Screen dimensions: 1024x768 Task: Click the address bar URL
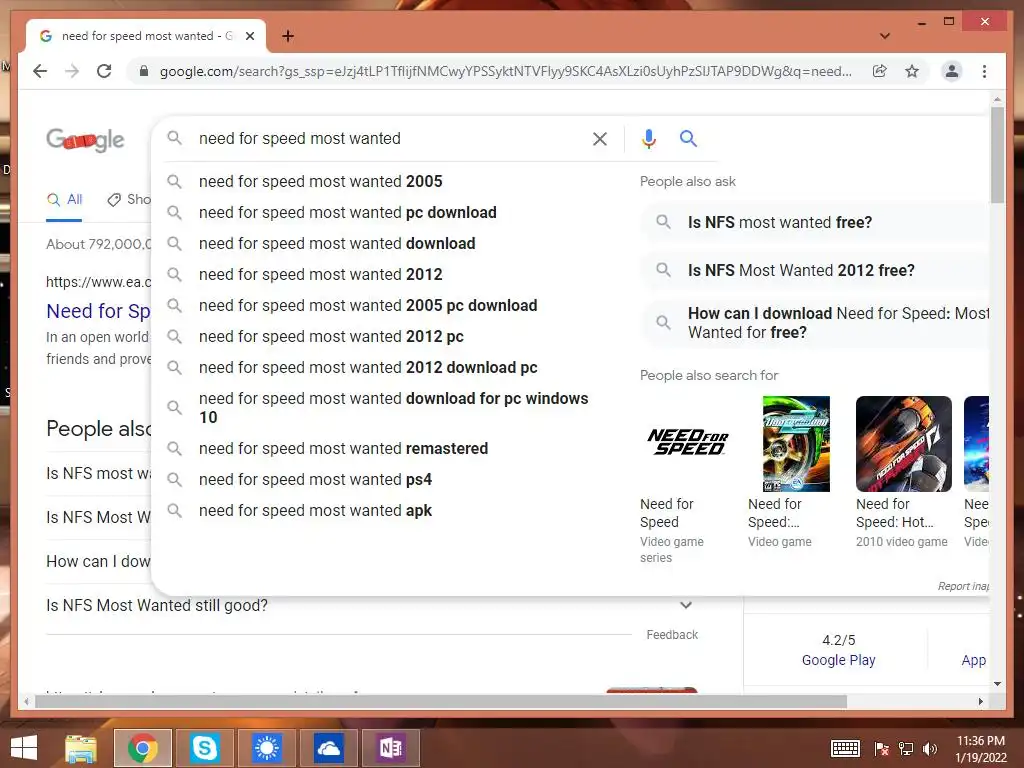[x=505, y=71]
